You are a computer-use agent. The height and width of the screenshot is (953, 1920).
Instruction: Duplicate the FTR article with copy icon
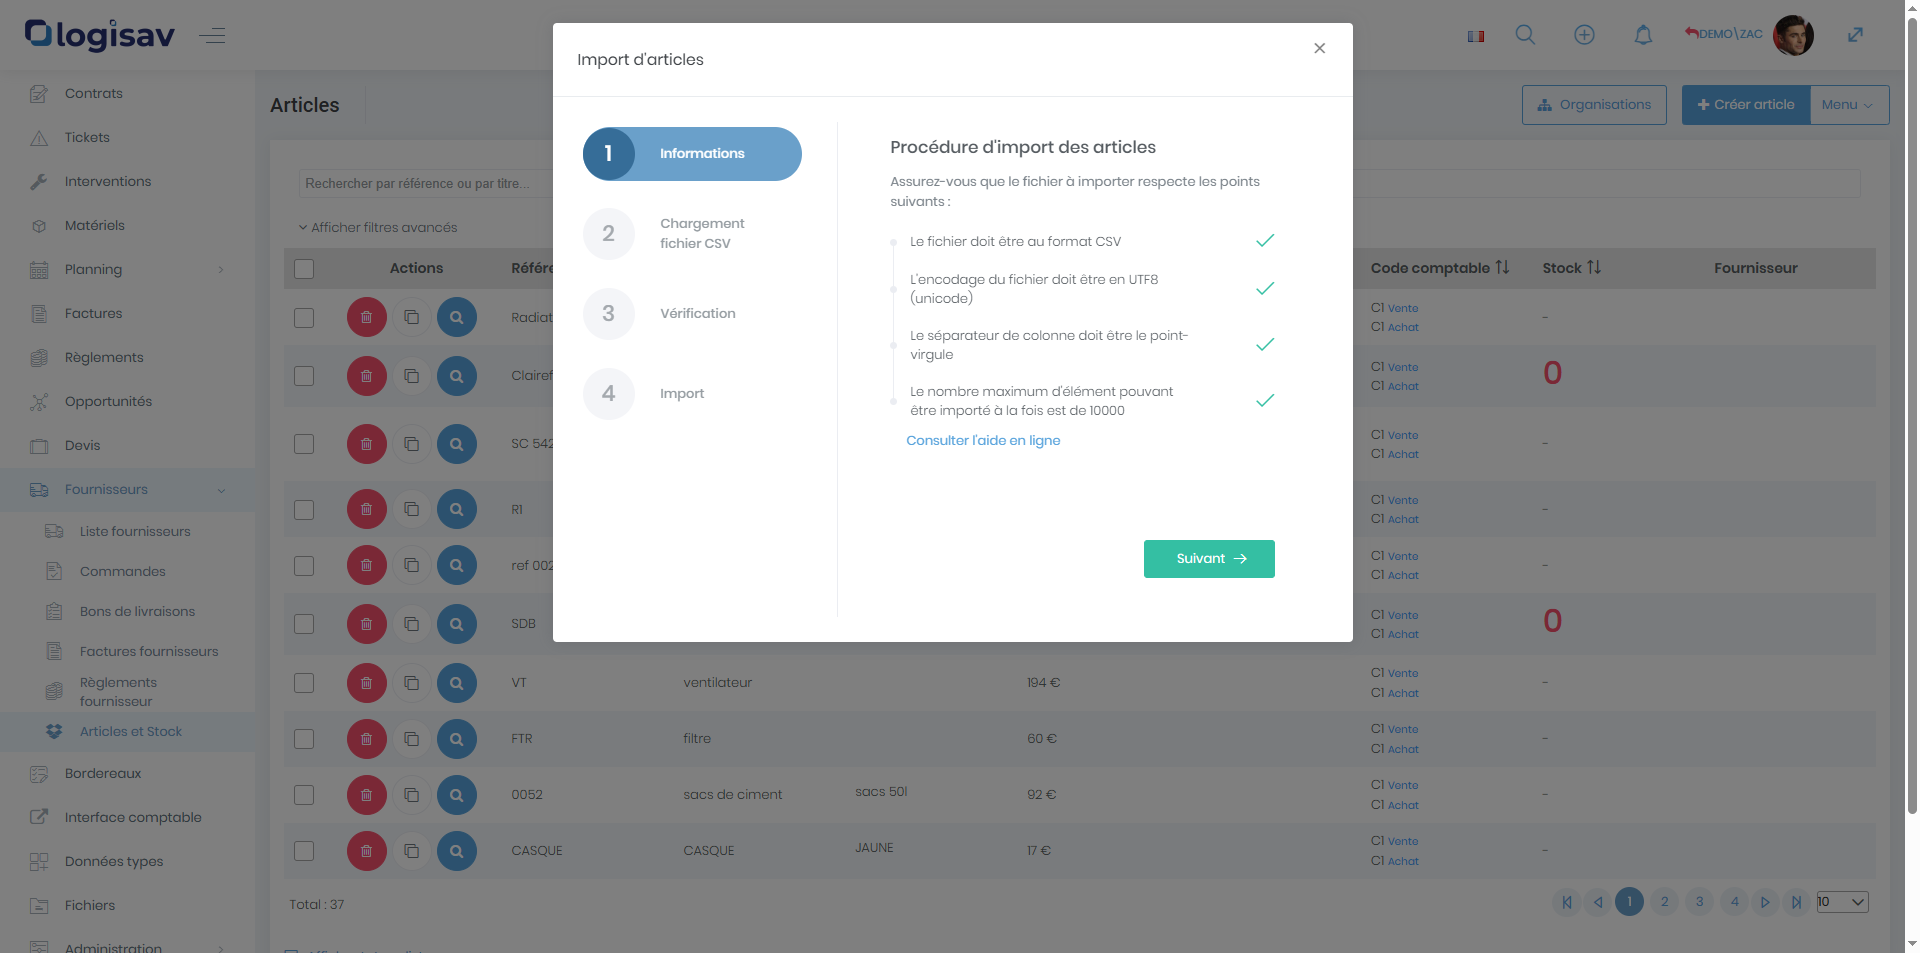tap(411, 739)
